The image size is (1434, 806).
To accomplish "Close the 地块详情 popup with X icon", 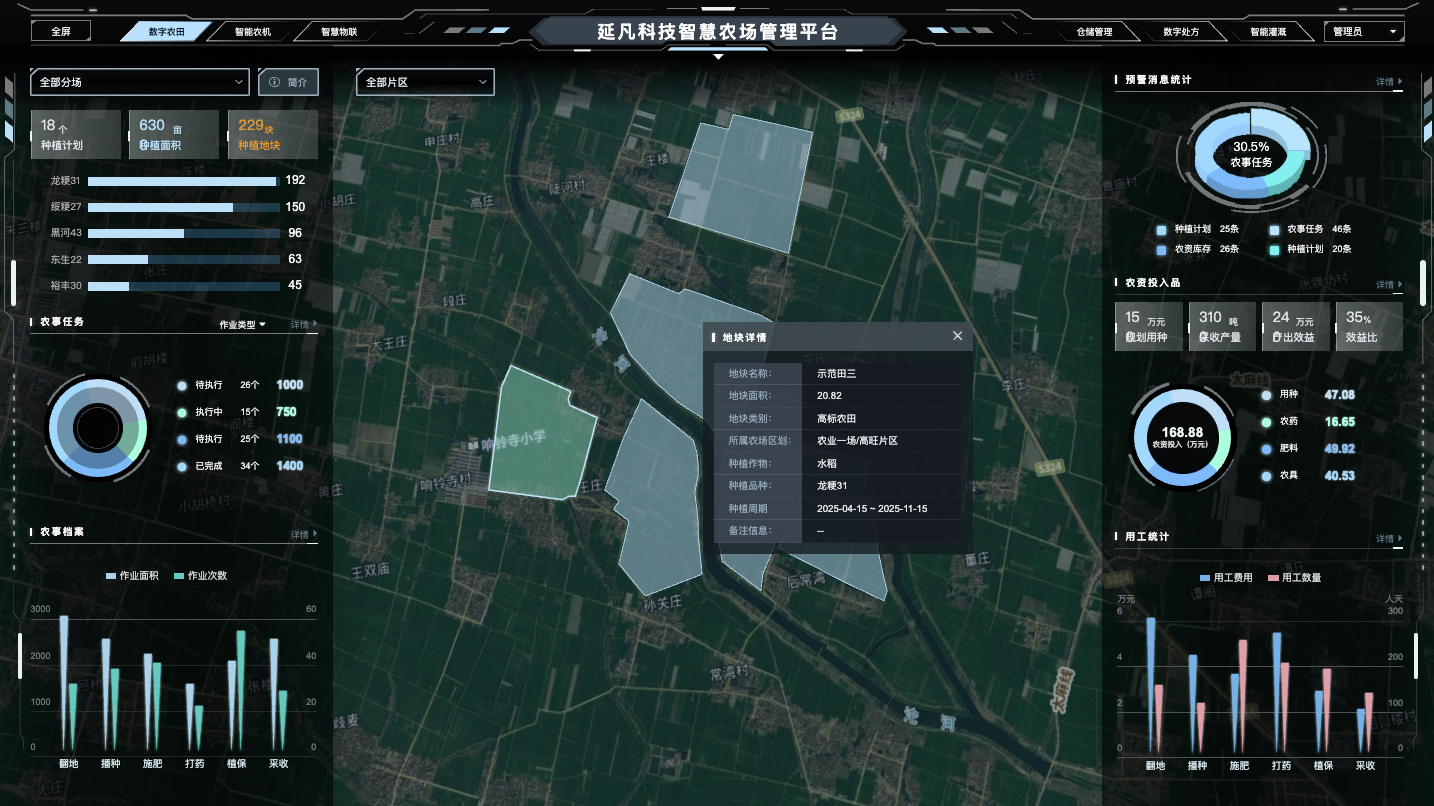I will point(957,336).
